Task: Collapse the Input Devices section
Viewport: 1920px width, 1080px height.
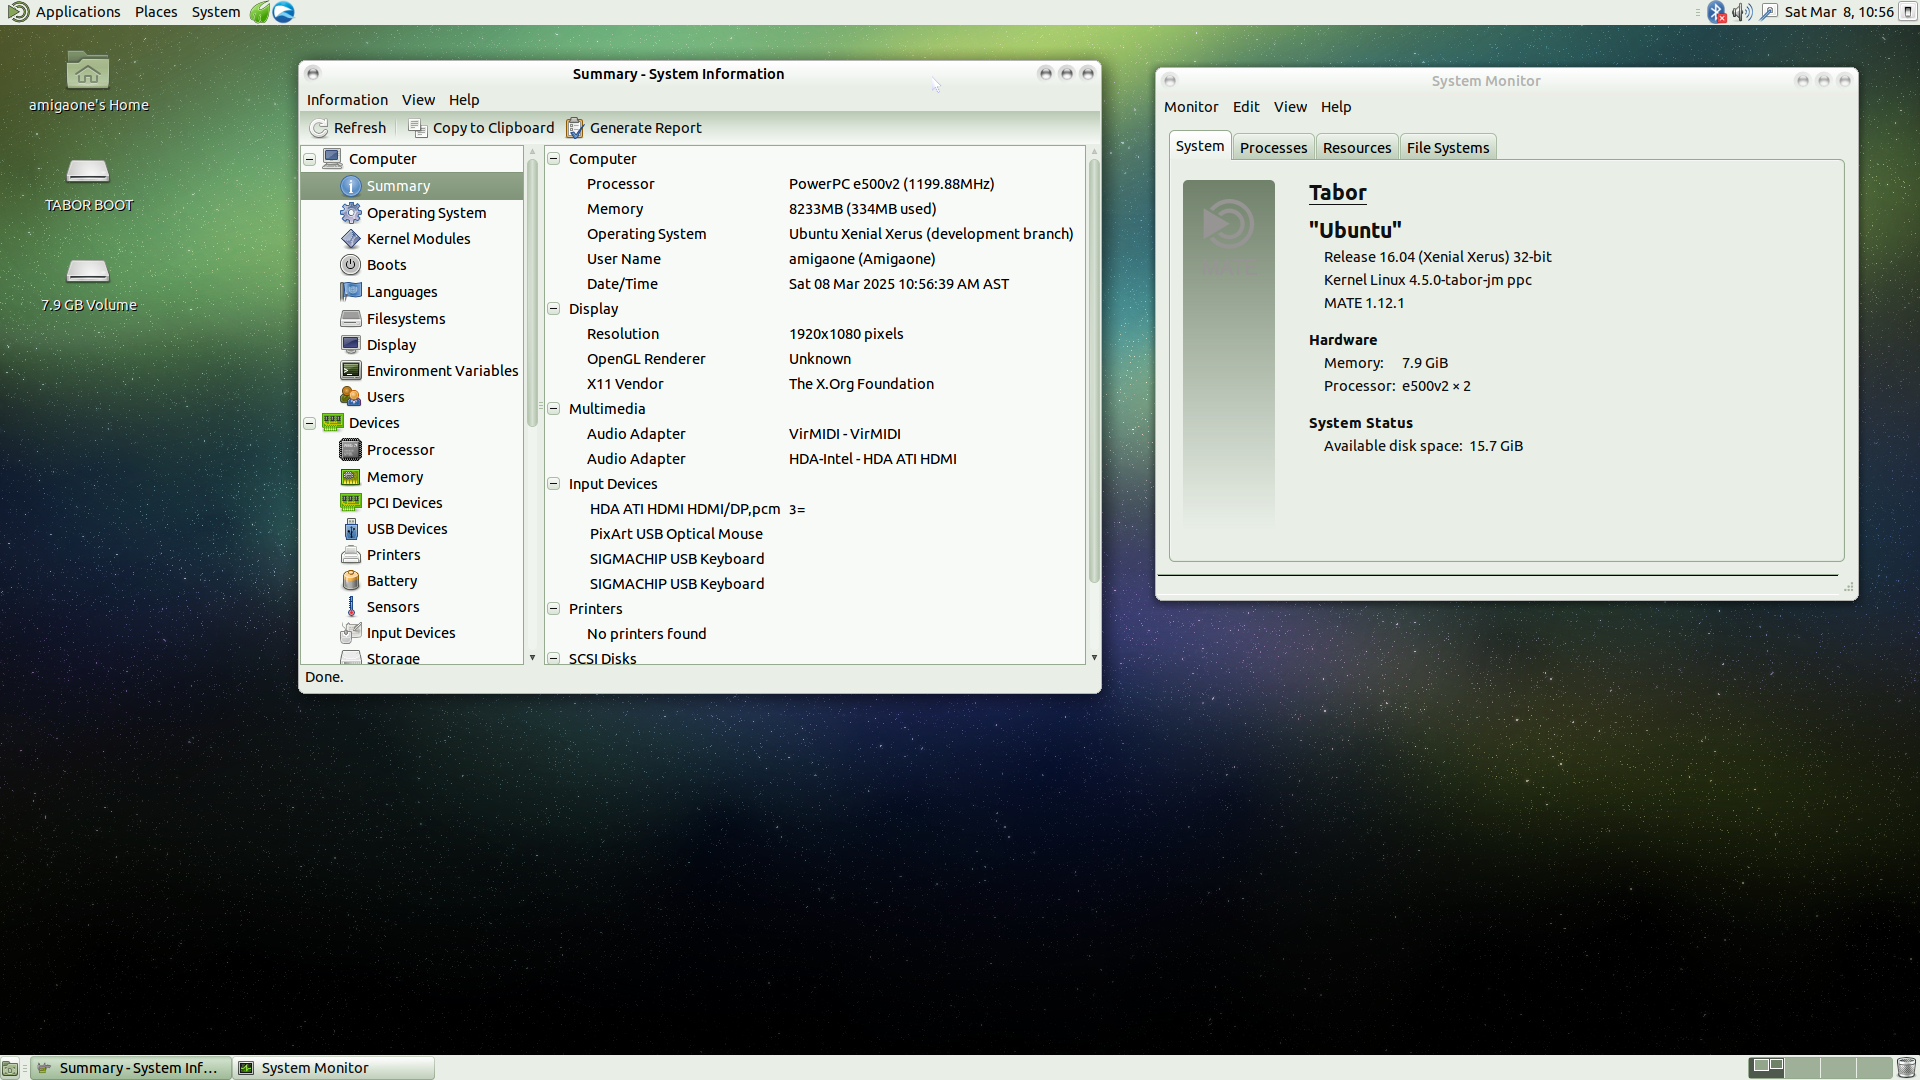Action: point(553,484)
